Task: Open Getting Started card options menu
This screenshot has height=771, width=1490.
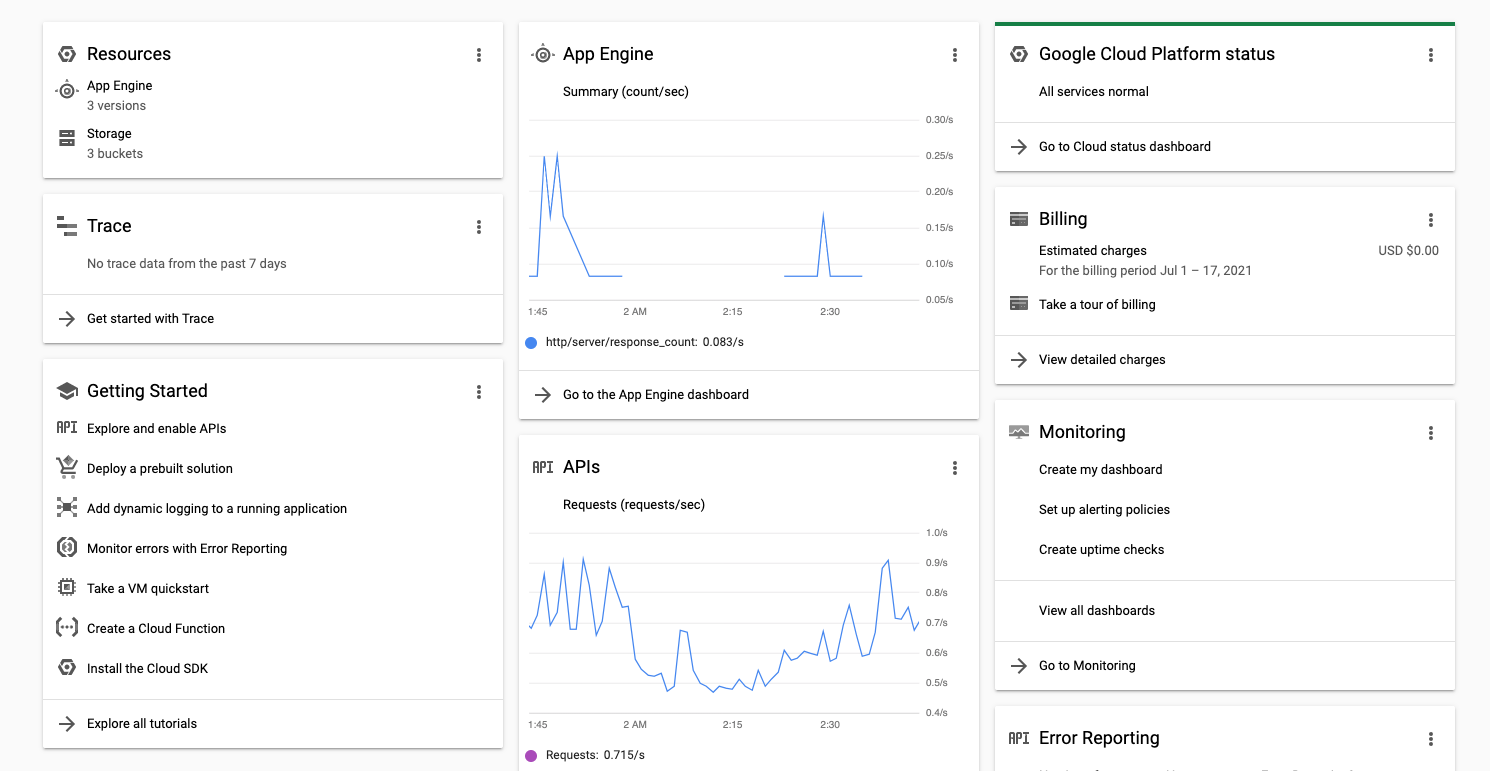Action: click(x=479, y=392)
